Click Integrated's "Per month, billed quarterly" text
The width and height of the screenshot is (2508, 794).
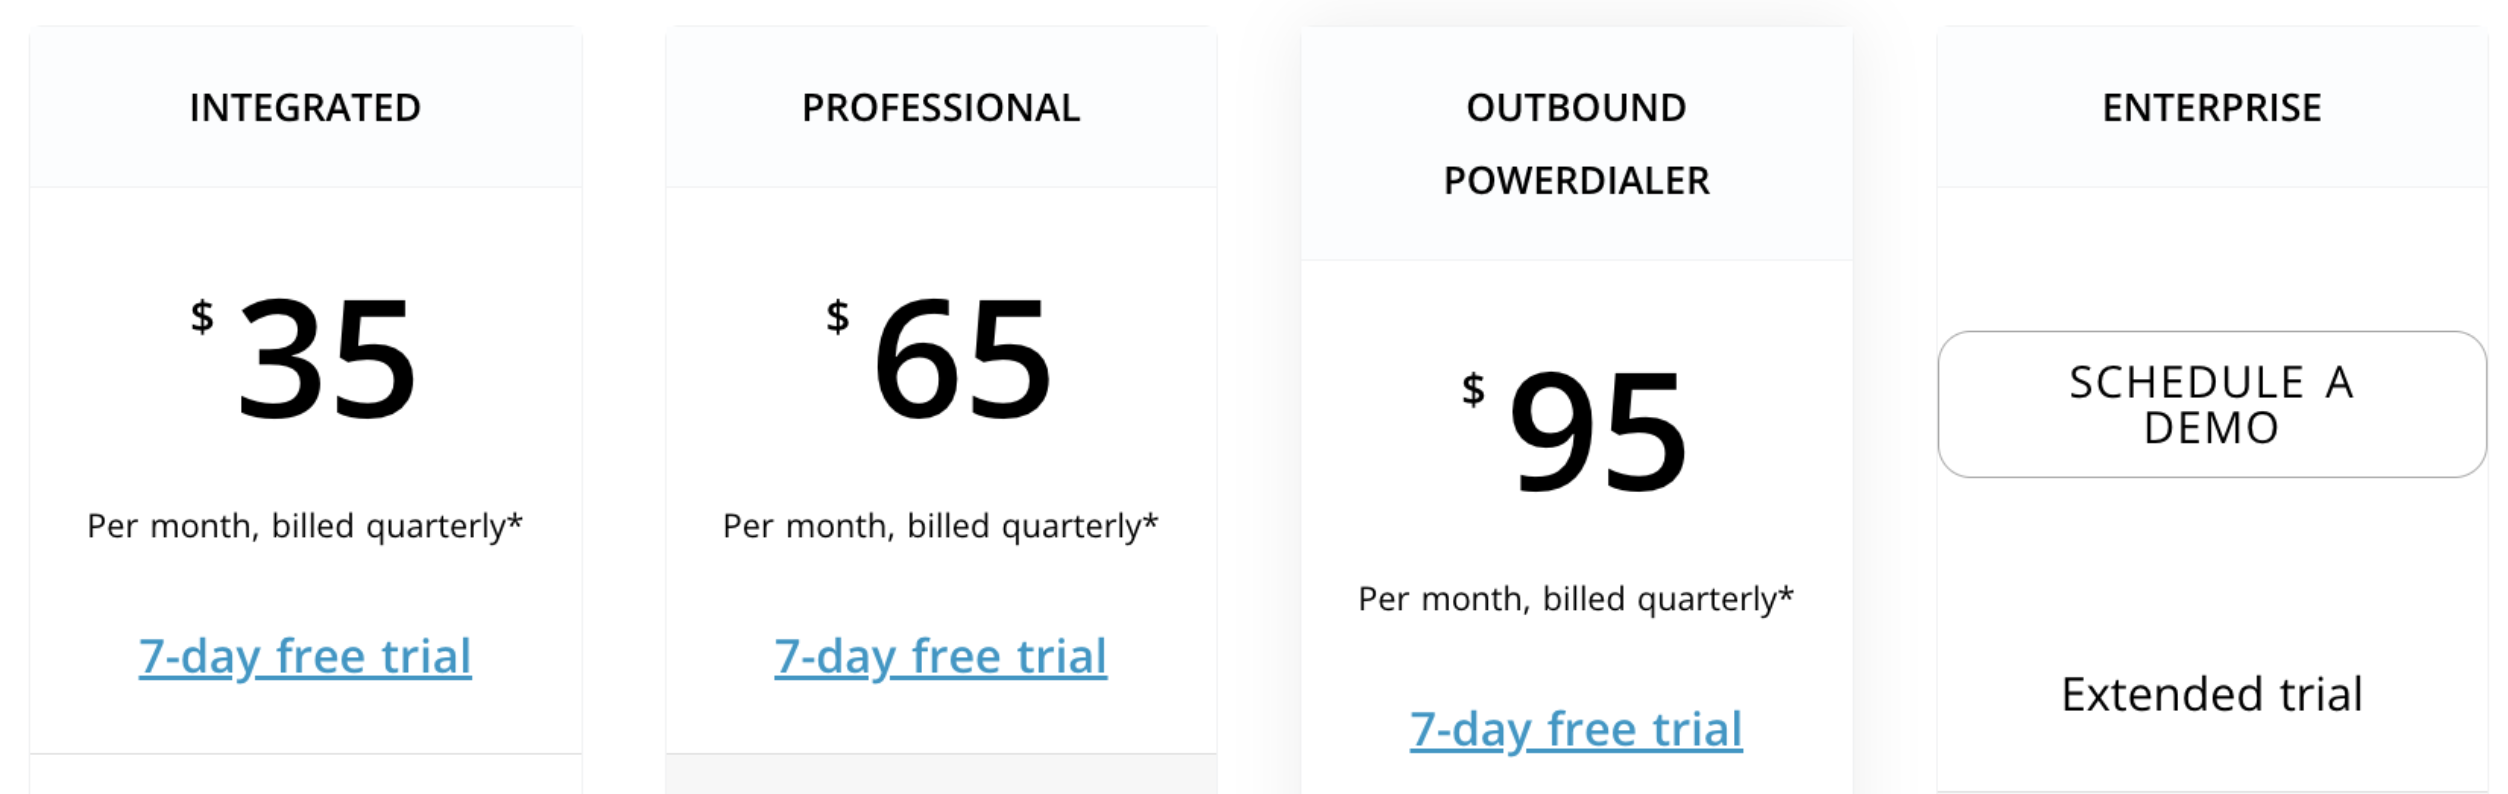(x=304, y=526)
